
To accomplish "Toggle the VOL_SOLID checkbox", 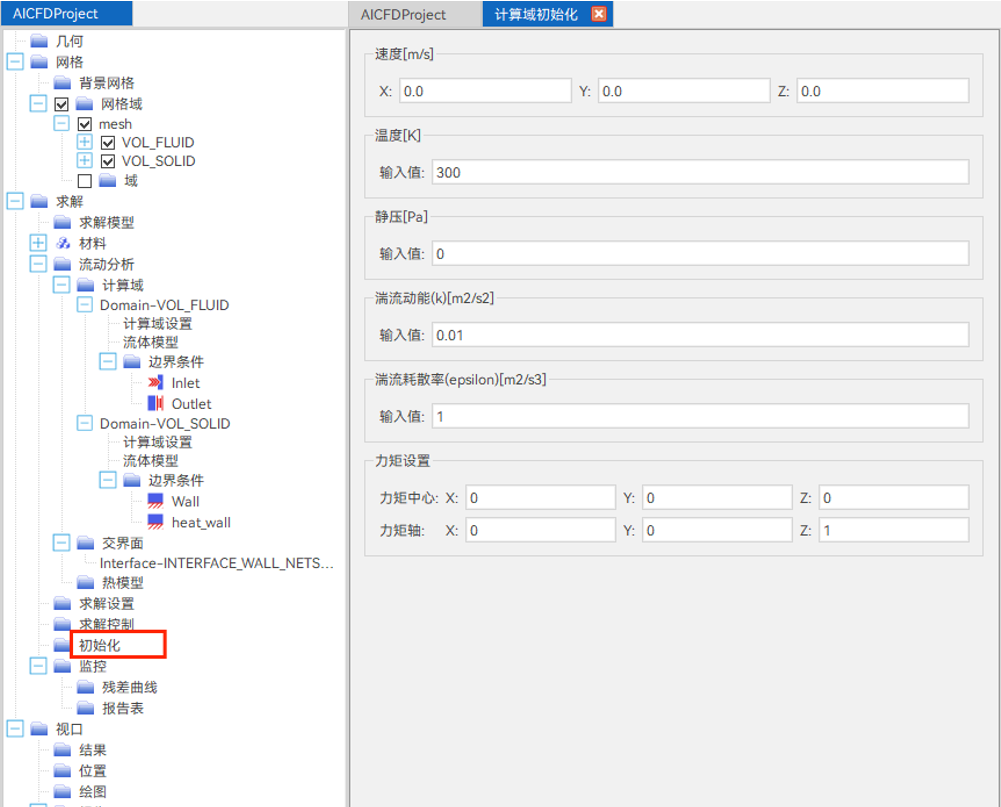I will pos(107,161).
